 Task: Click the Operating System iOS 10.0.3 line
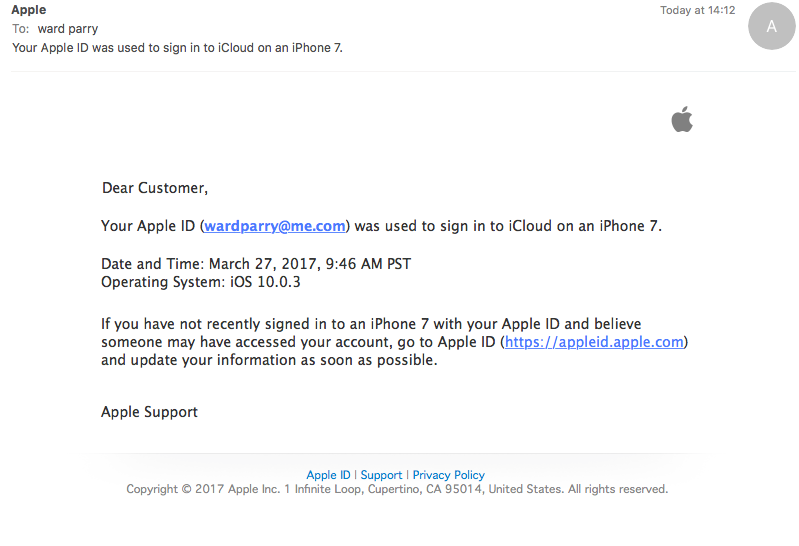[x=201, y=282]
